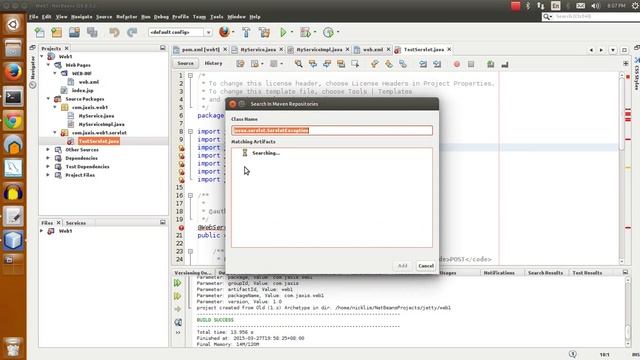This screenshot has height=360, width=640.
Task: Click the Redo arrow icon
Action: [132, 32]
